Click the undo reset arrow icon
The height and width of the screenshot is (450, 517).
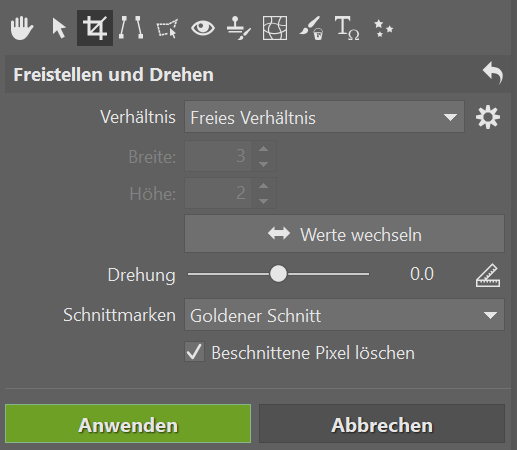pos(493,73)
